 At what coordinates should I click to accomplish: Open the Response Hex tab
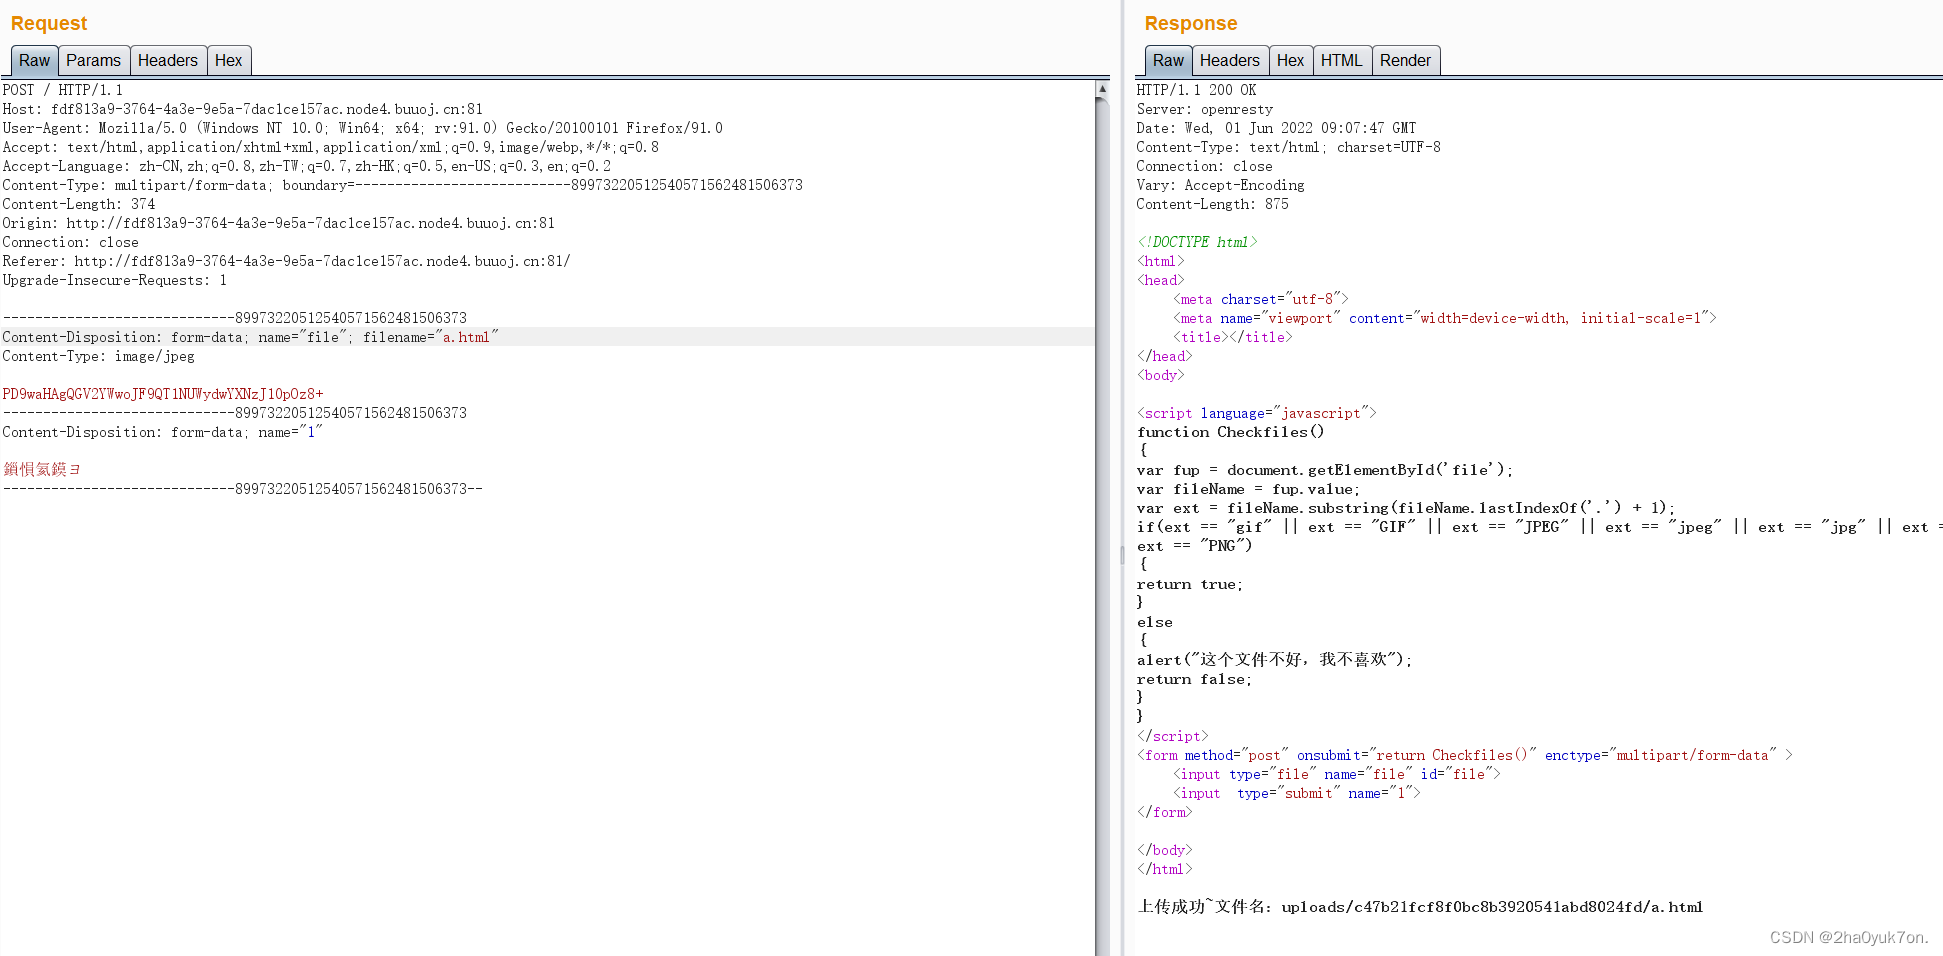(1290, 61)
